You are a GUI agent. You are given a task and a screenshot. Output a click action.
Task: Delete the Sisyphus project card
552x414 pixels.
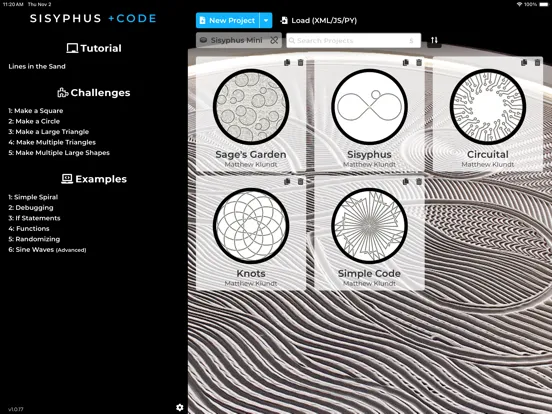[x=419, y=63]
